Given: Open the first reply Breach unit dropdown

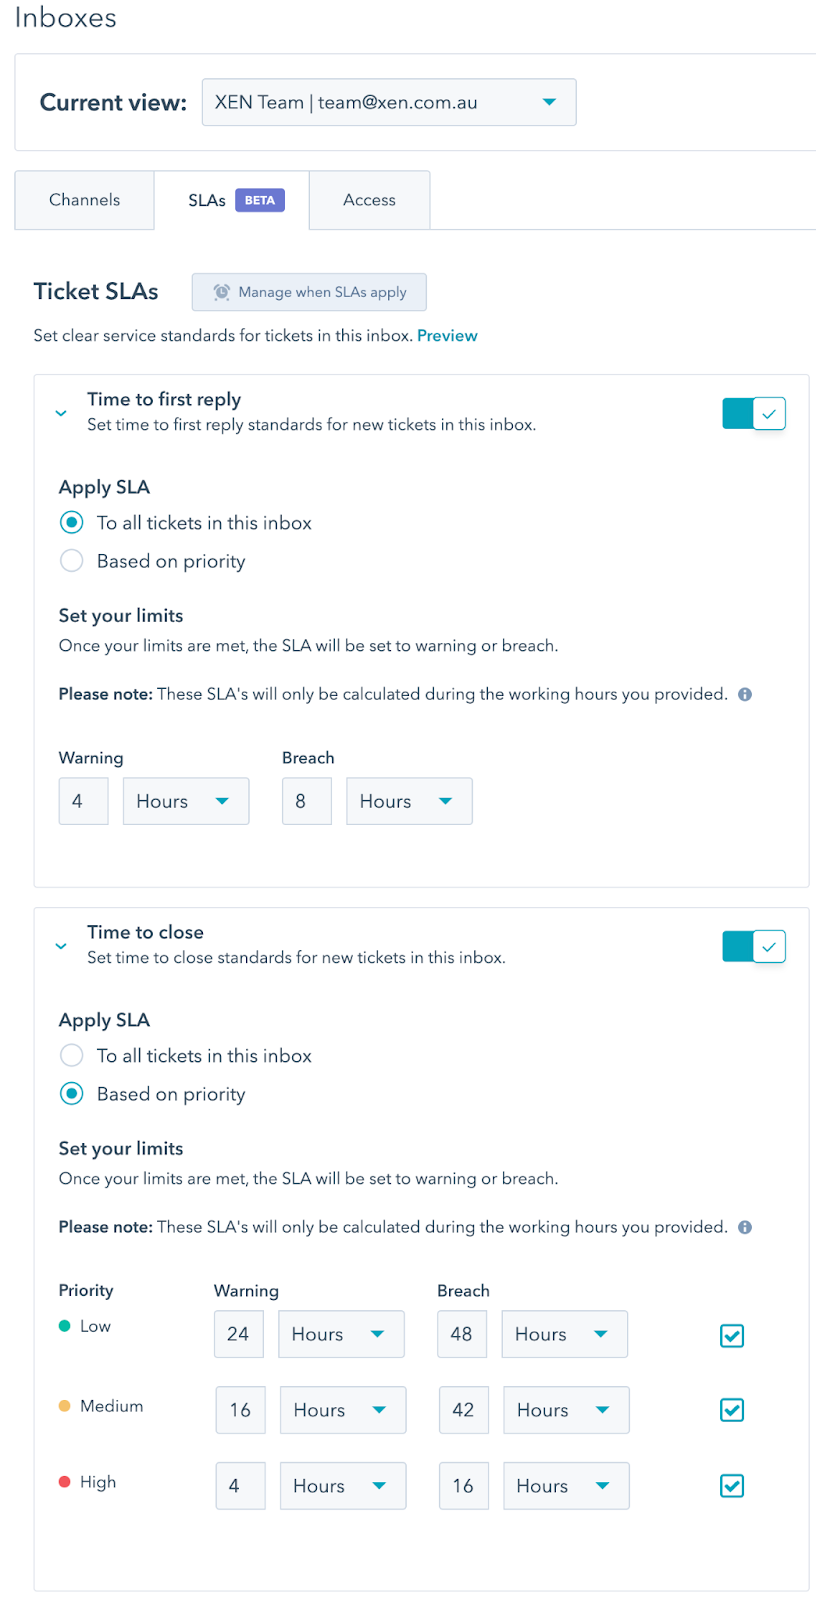Looking at the screenshot, I should point(409,802).
